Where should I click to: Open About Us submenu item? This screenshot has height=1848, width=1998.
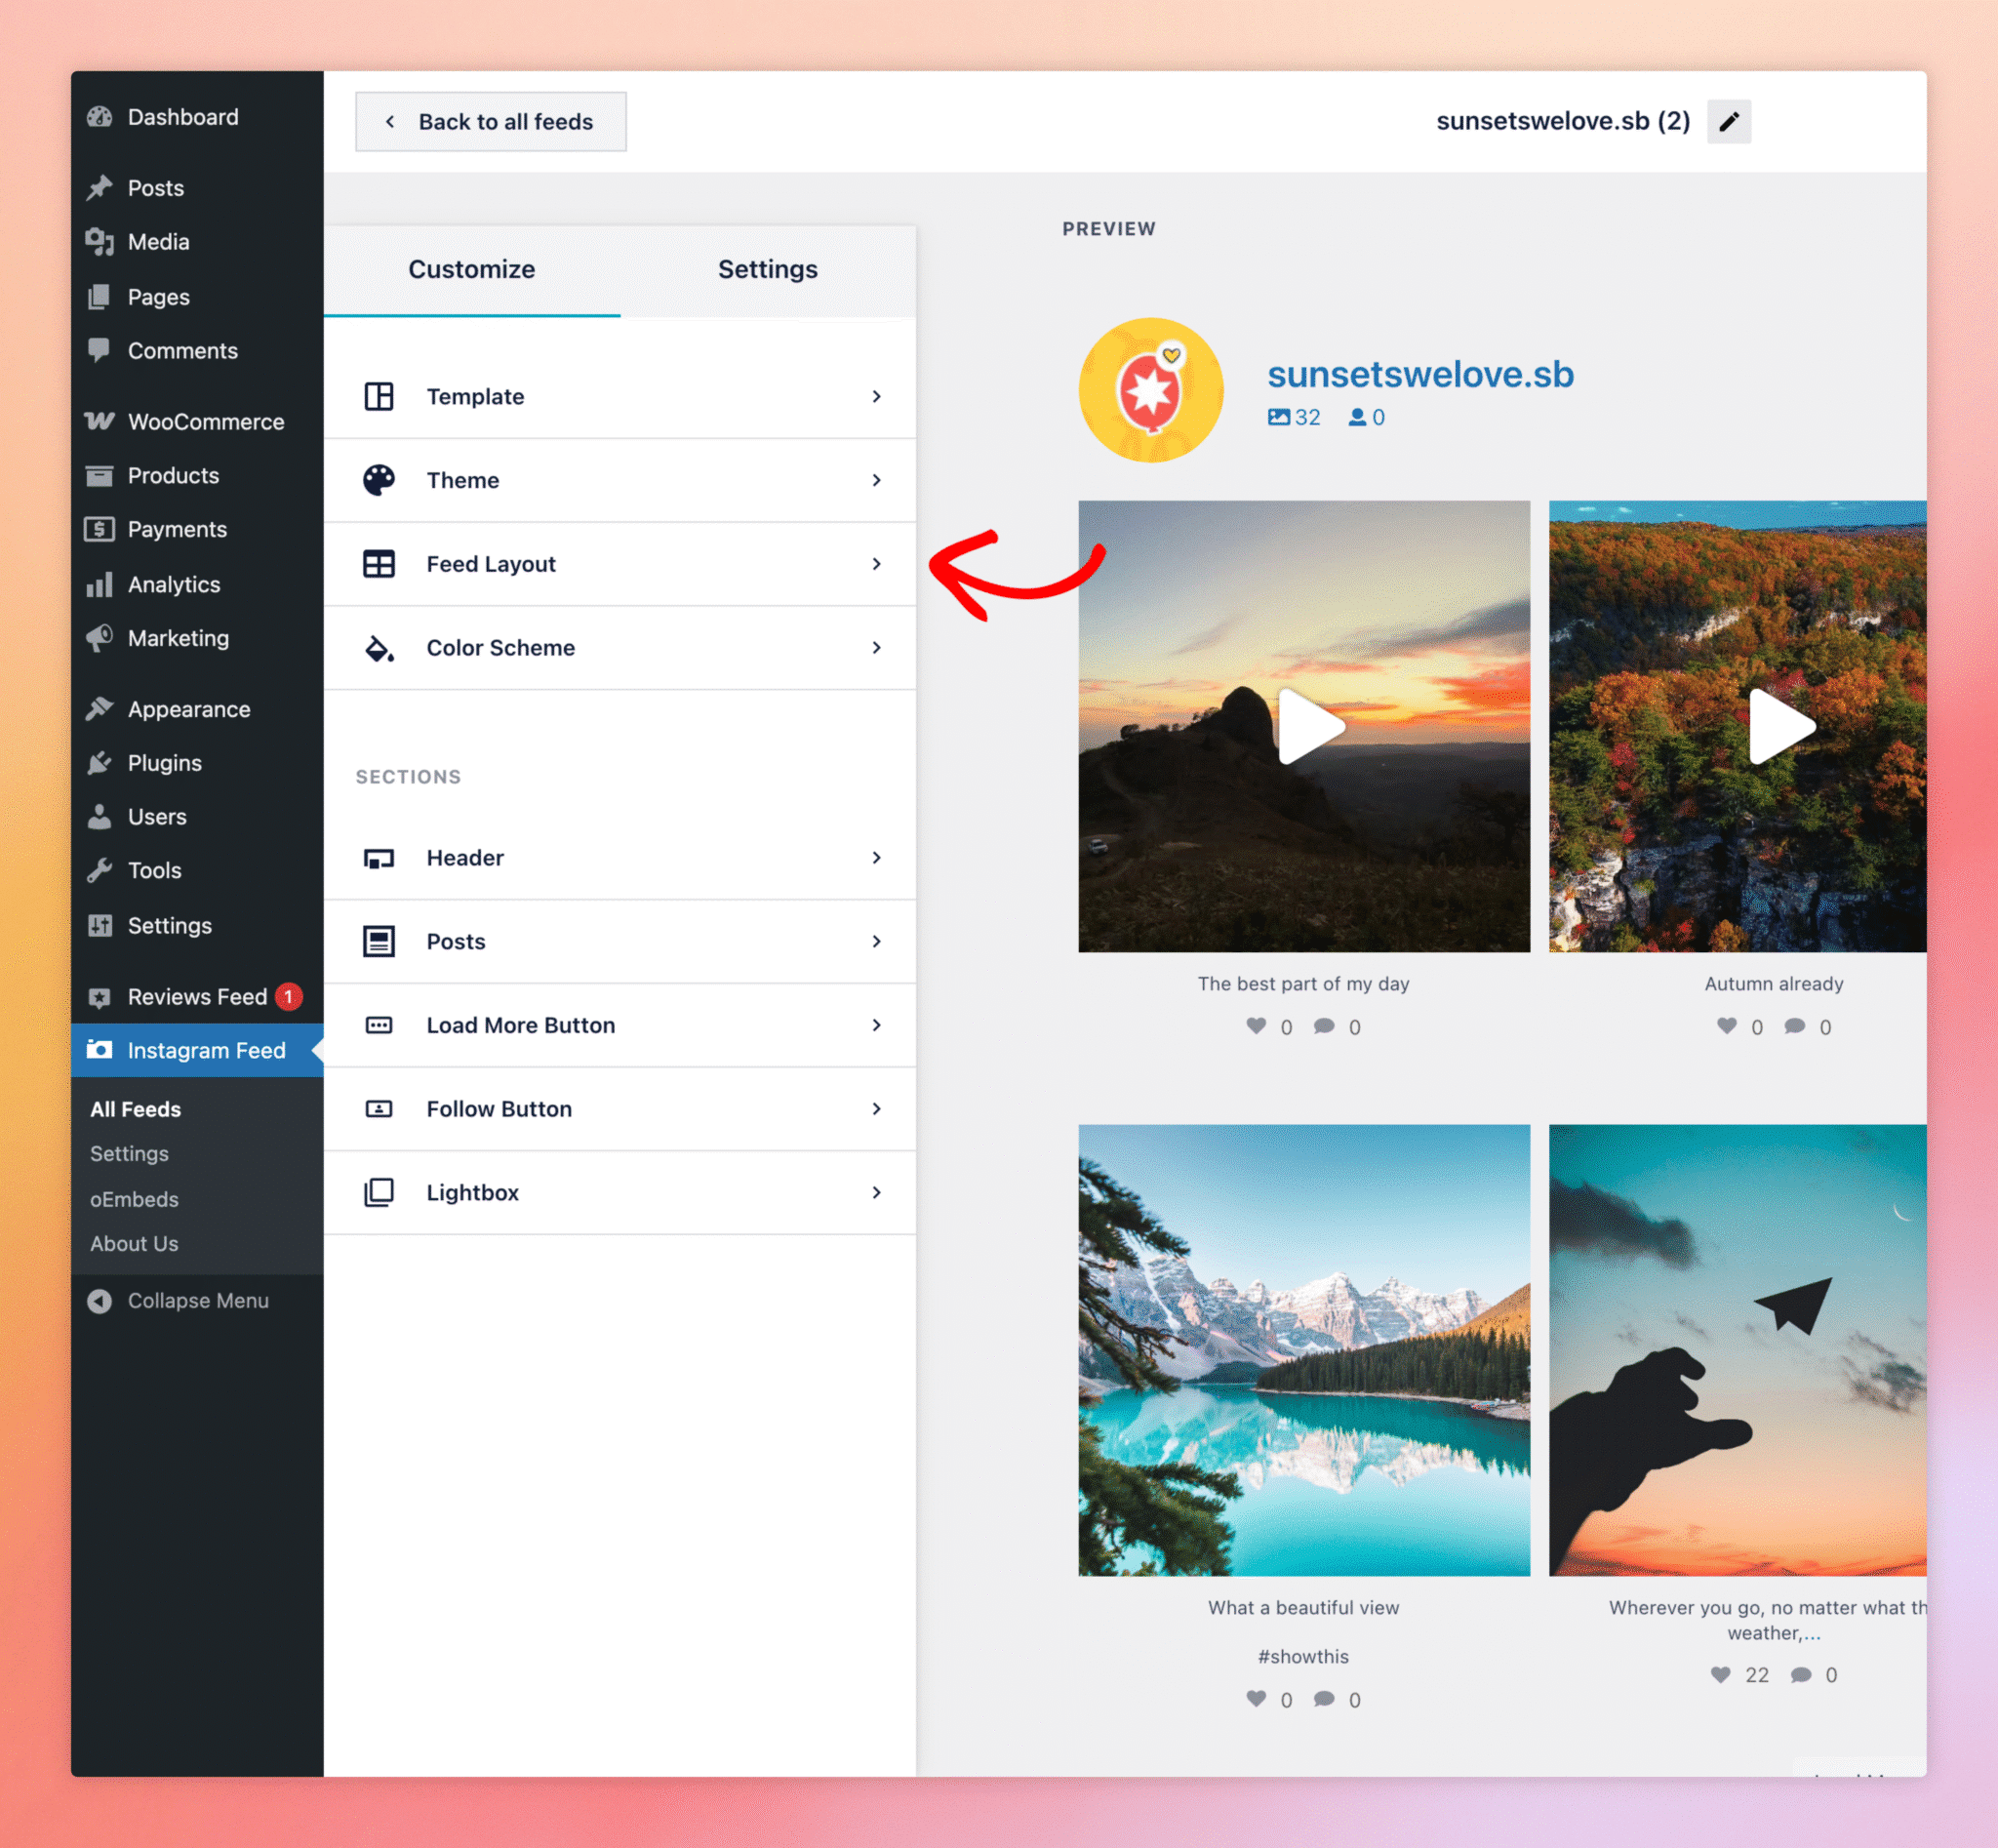coord(134,1244)
